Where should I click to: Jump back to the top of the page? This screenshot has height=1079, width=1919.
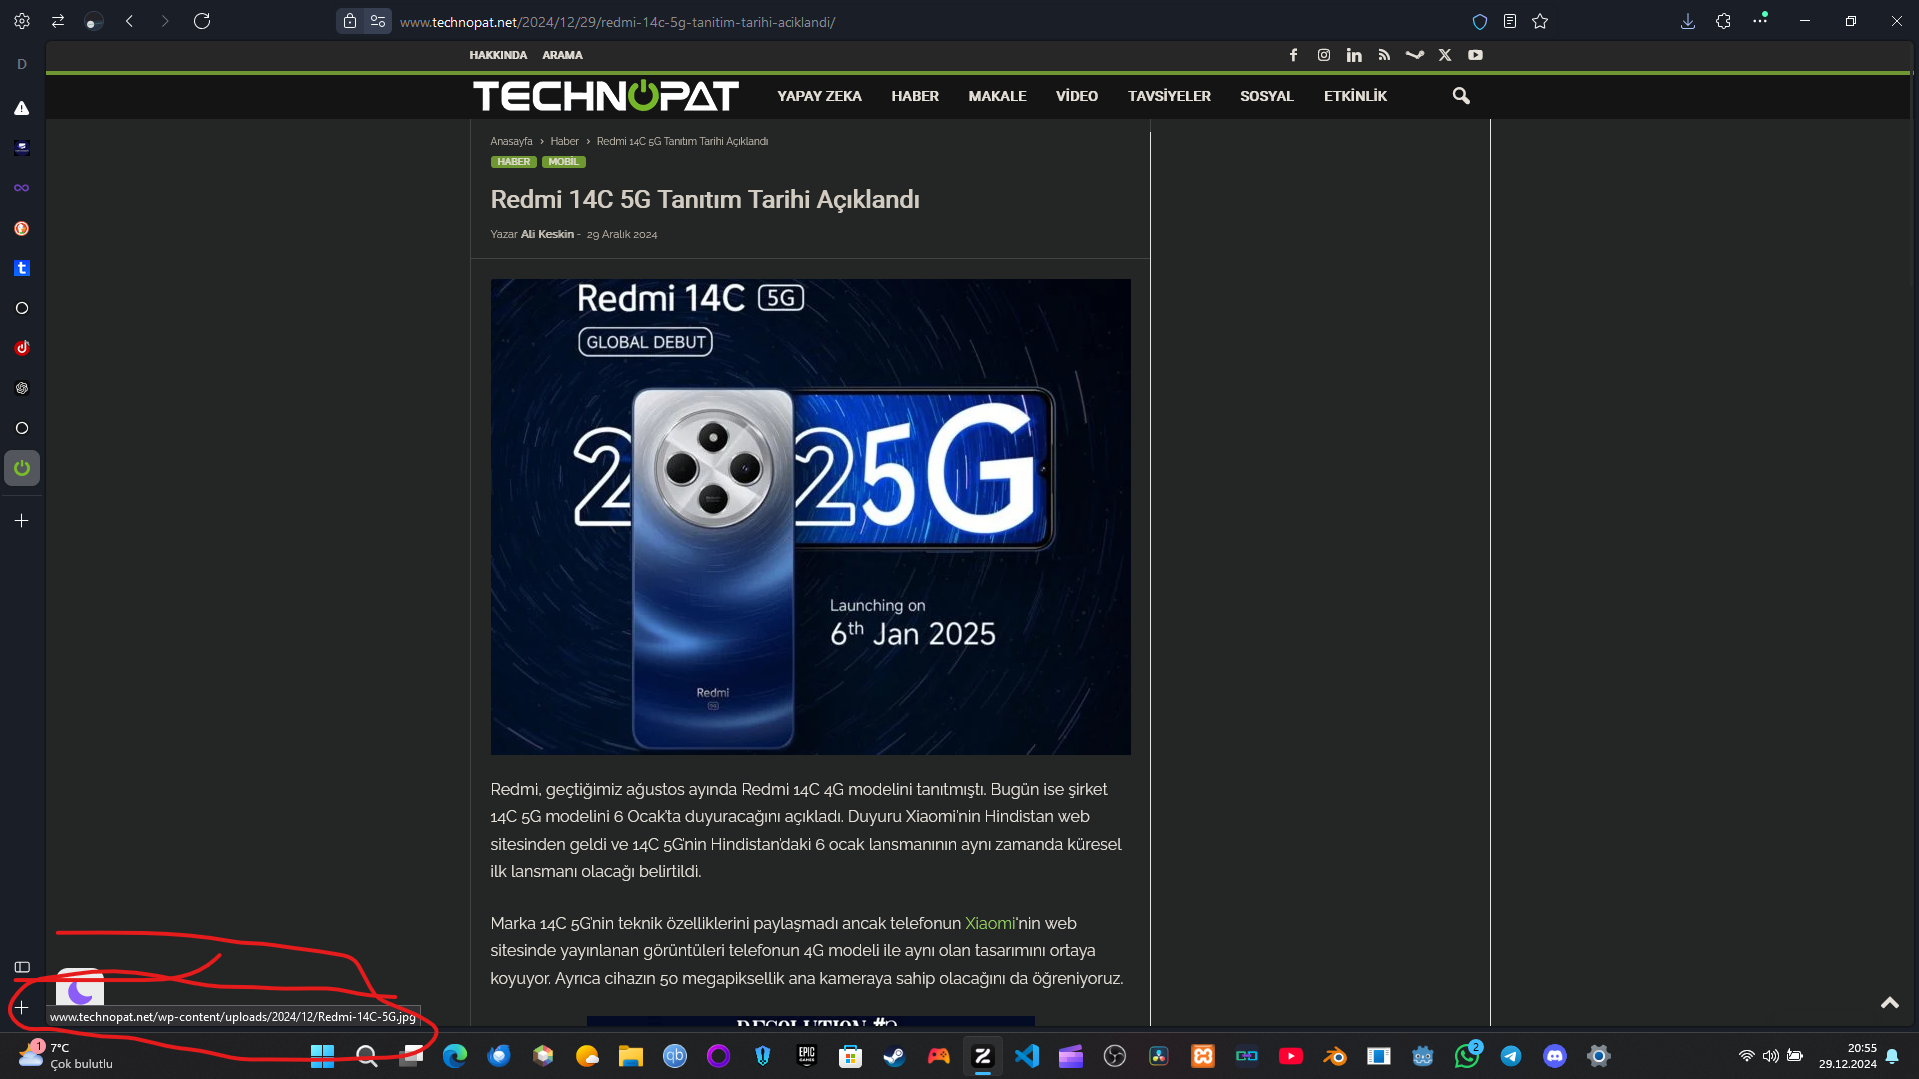(x=1889, y=1003)
